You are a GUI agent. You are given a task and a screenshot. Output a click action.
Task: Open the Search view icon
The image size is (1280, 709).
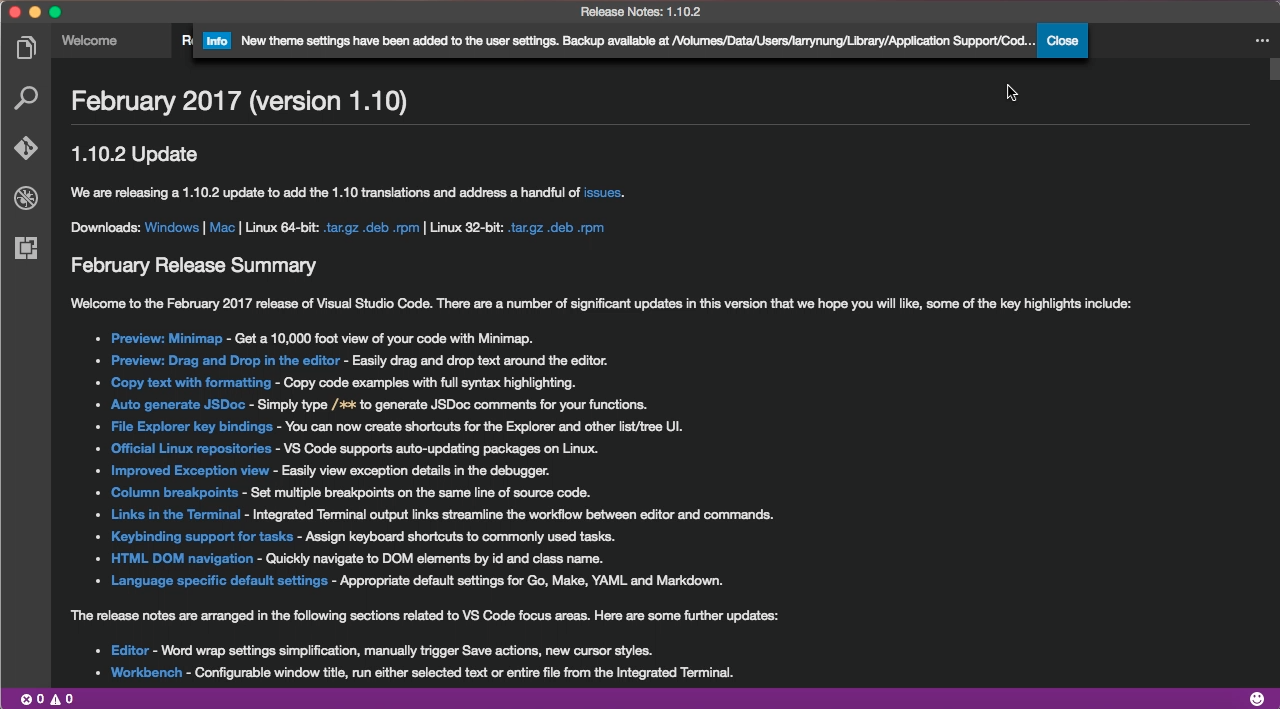coord(26,97)
